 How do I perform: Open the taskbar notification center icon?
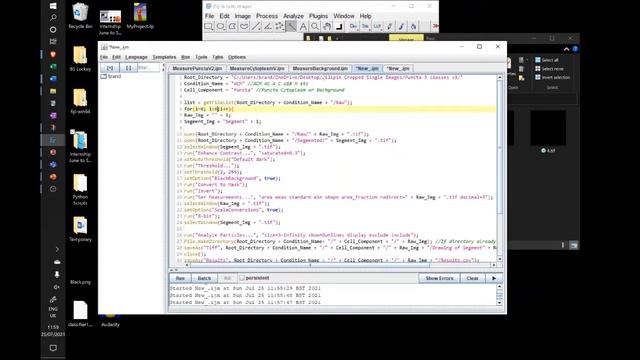coord(53,348)
